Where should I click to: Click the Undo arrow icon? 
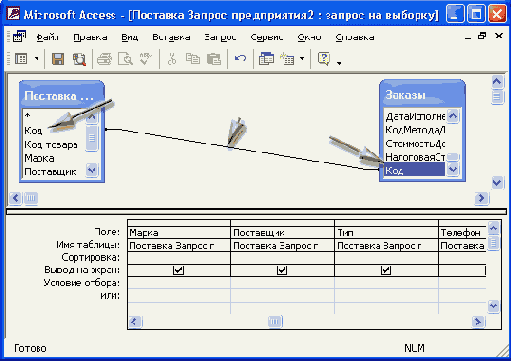tap(240, 59)
